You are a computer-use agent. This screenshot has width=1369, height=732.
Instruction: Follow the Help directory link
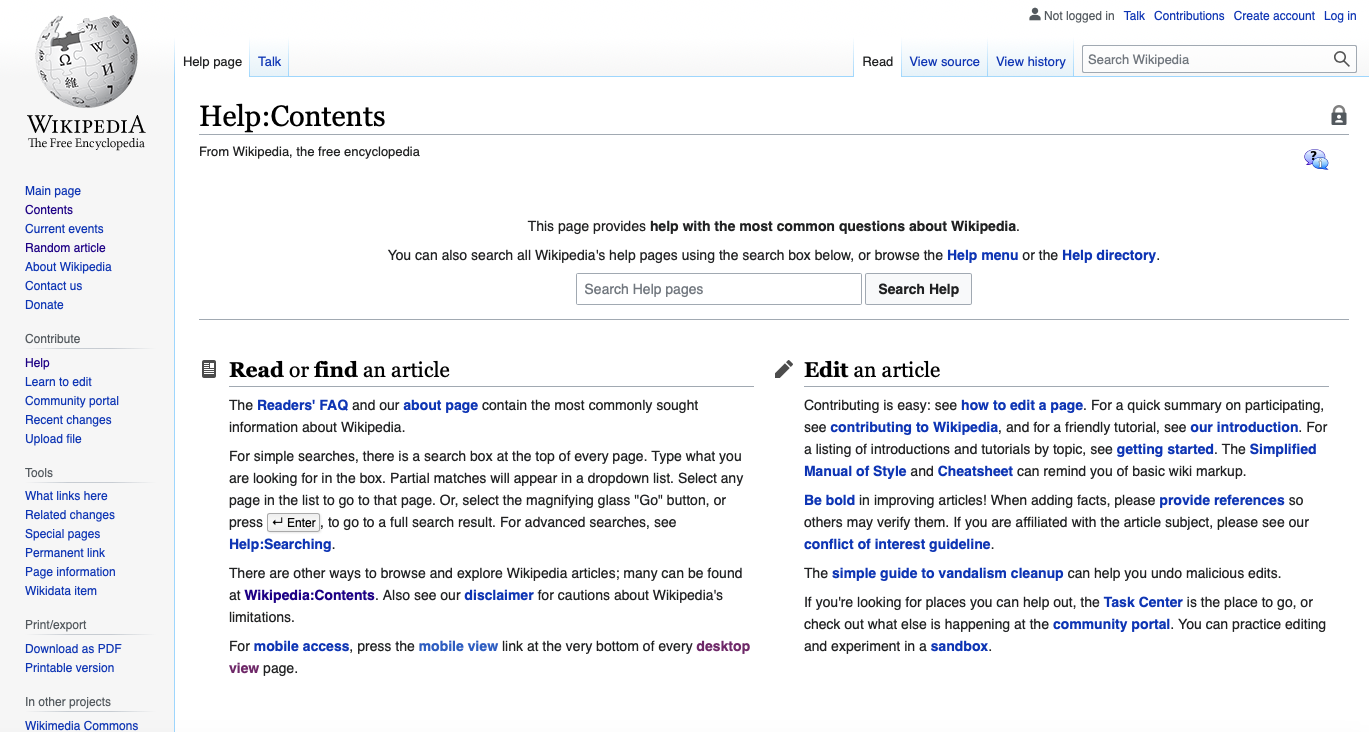[x=1109, y=255]
